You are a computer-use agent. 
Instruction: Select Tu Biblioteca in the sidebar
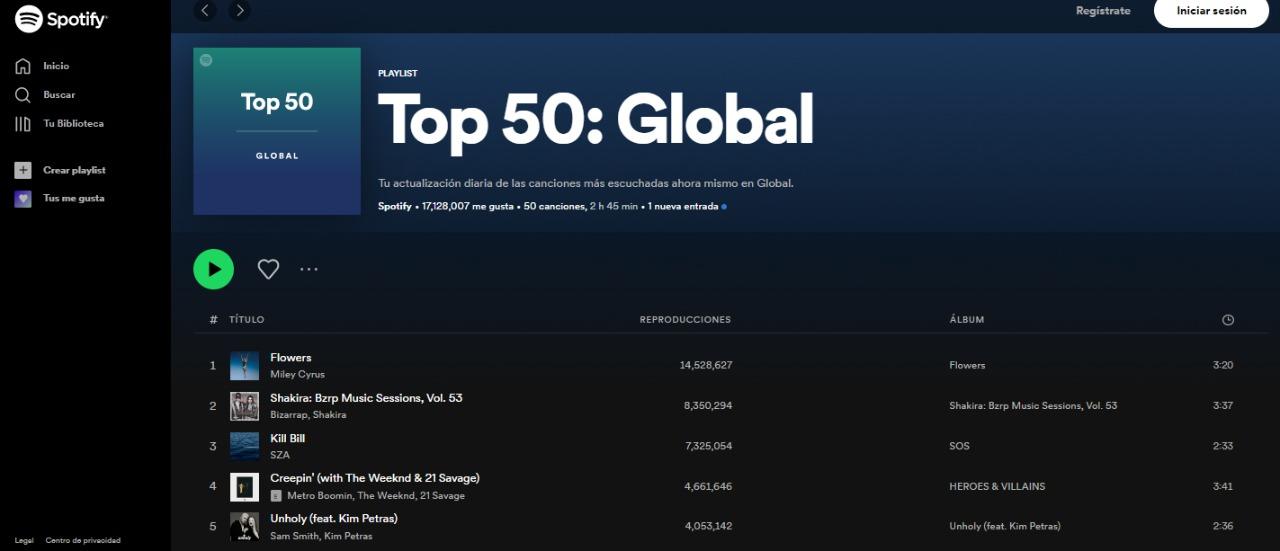[73, 124]
